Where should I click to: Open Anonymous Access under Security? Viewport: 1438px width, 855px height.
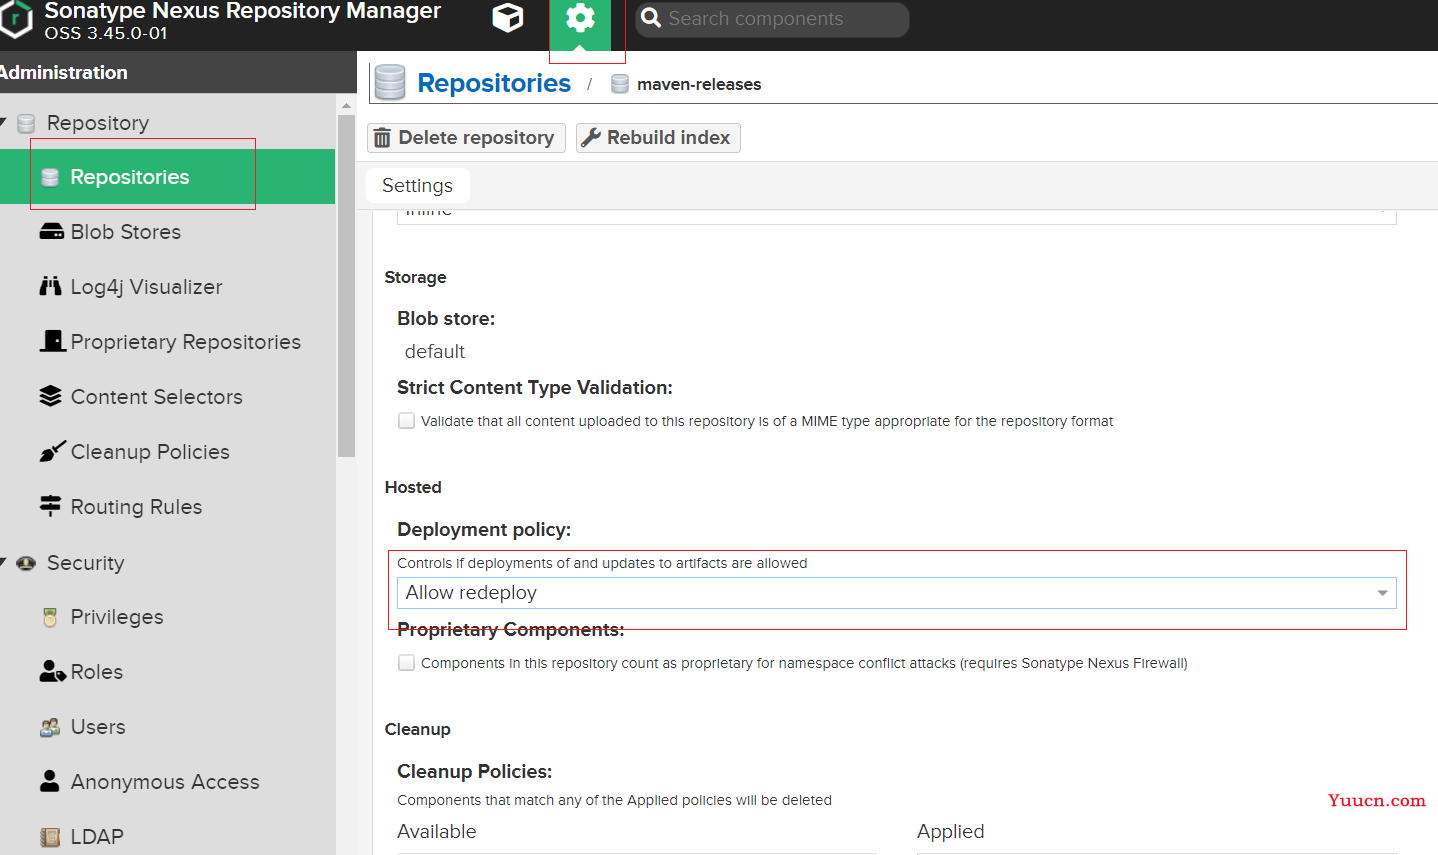tap(165, 782)
